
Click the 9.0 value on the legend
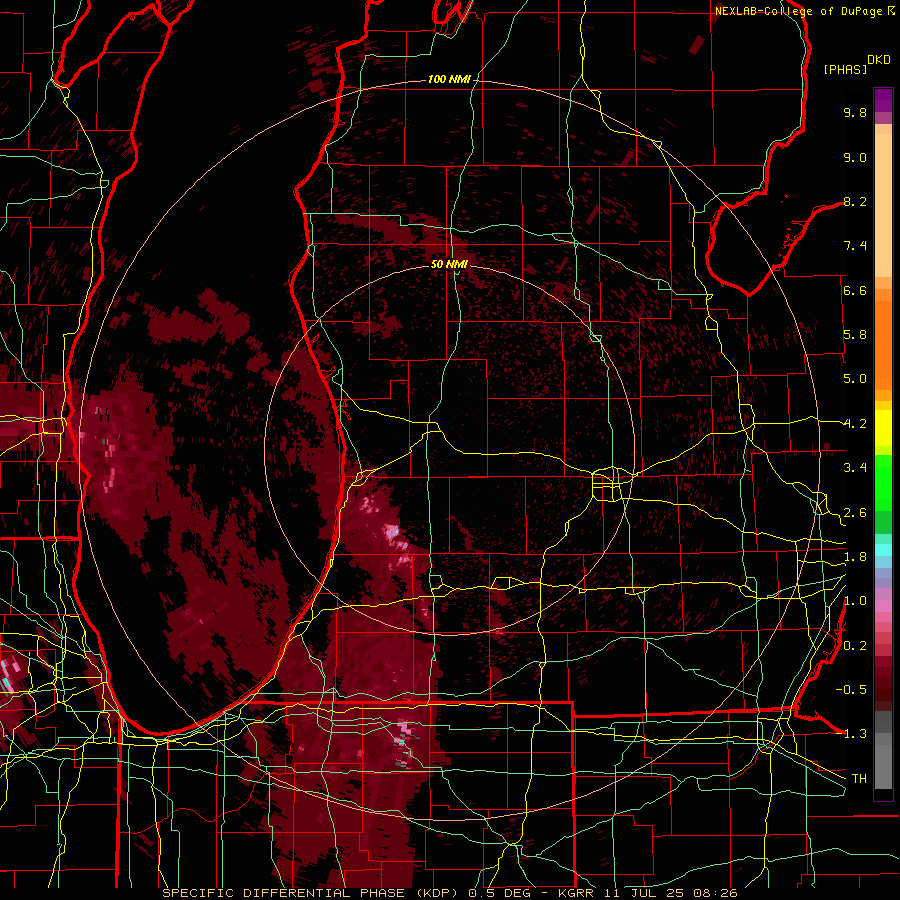tap(855, 157)
